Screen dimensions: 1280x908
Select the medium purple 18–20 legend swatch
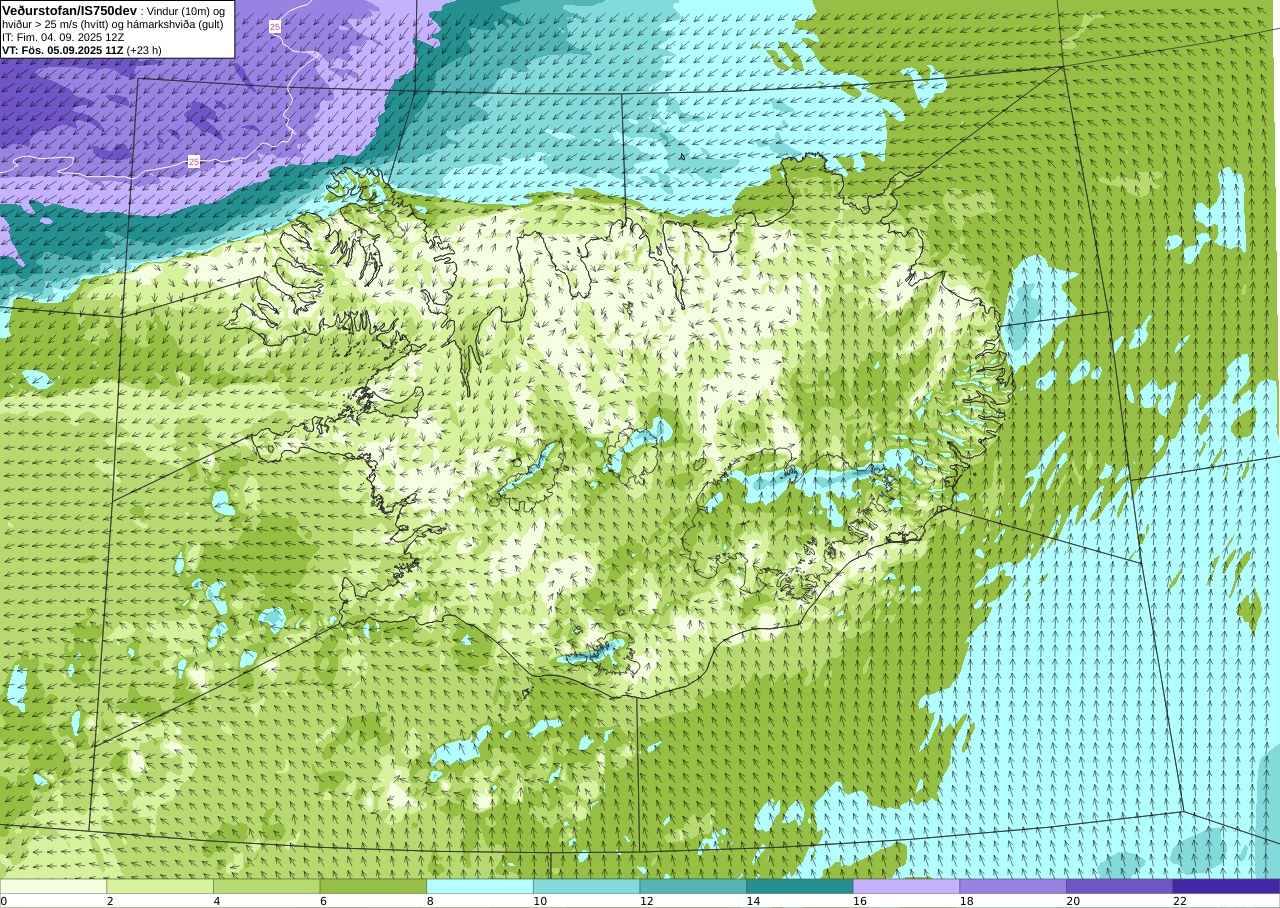click(1013, 886)
